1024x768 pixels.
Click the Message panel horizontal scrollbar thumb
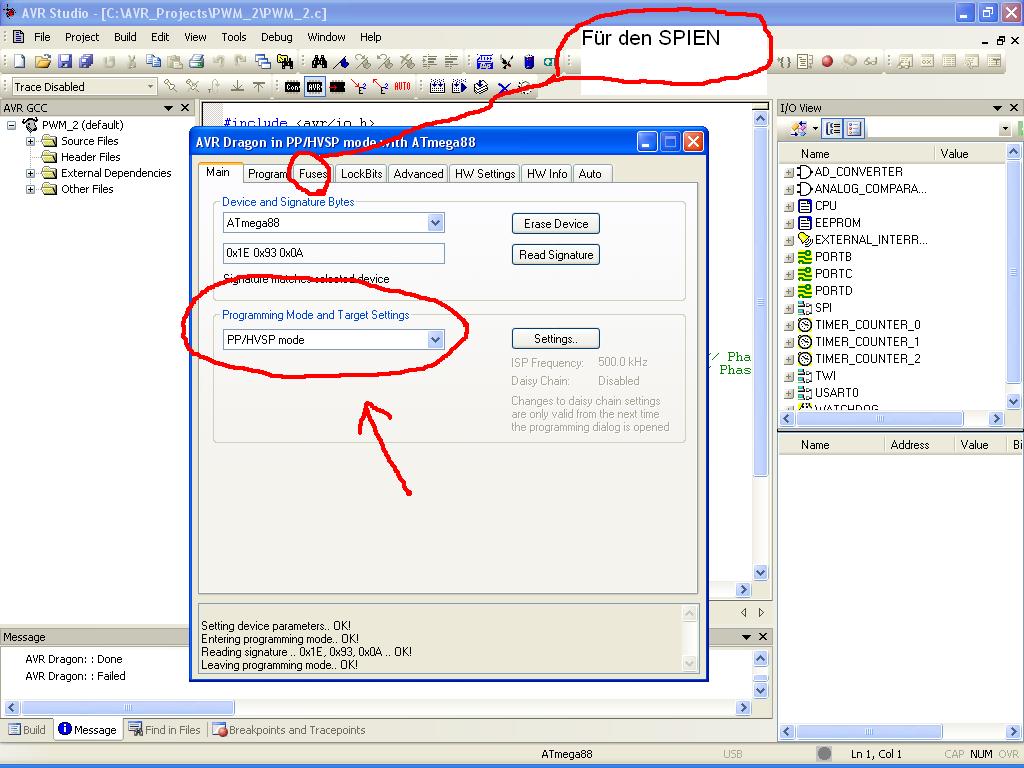tap(128, 707)
